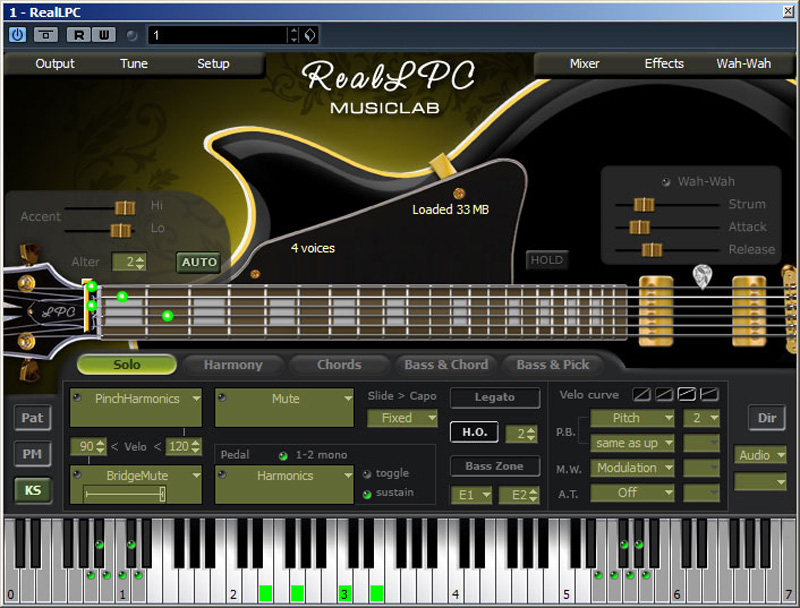Screen dimensions: 800x608
Task: Select the second velo curve icon
Action: [x=664, y=394]
